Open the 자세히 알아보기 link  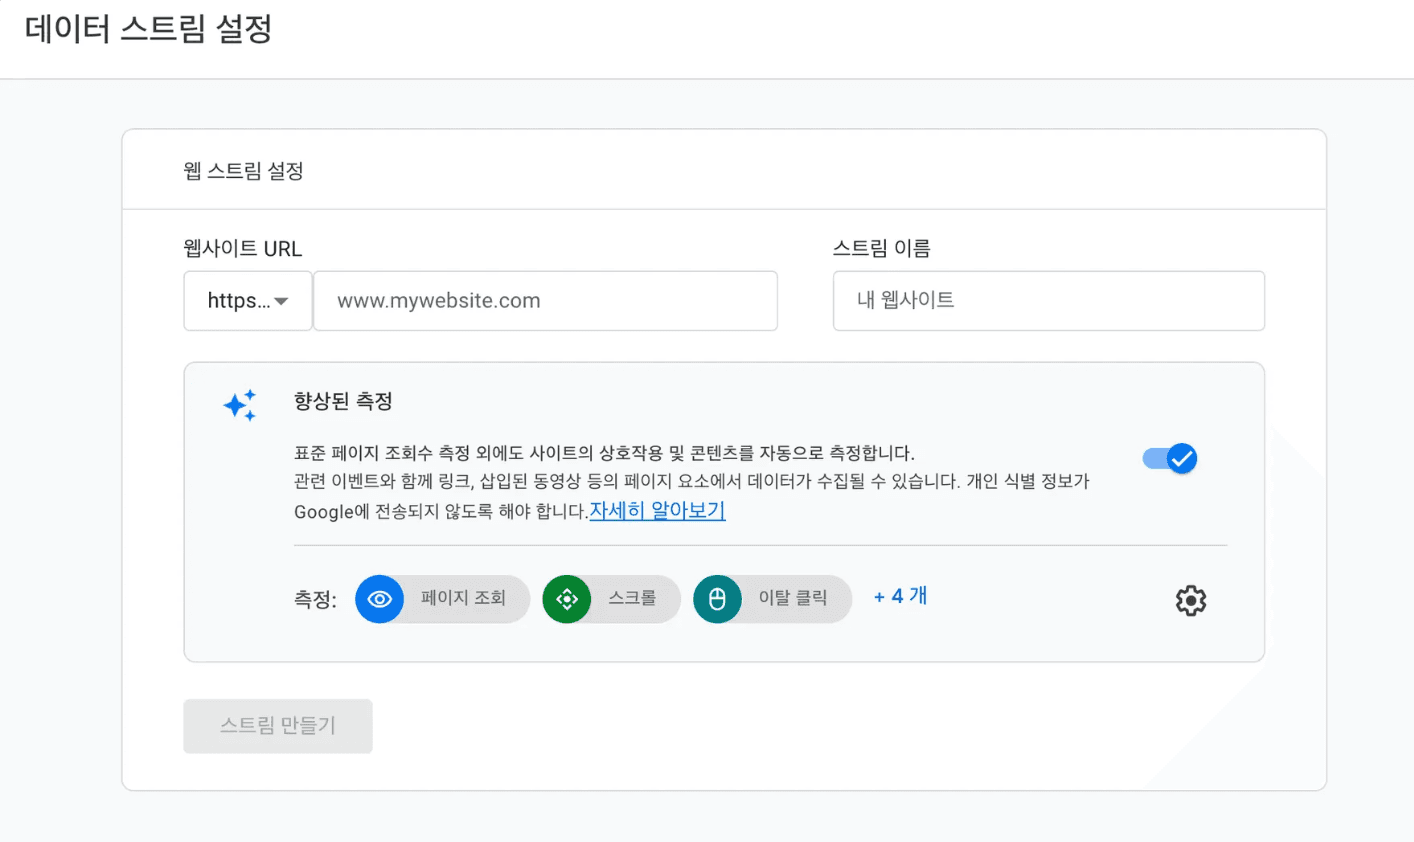pyautogui.click(x=657, y=511)
